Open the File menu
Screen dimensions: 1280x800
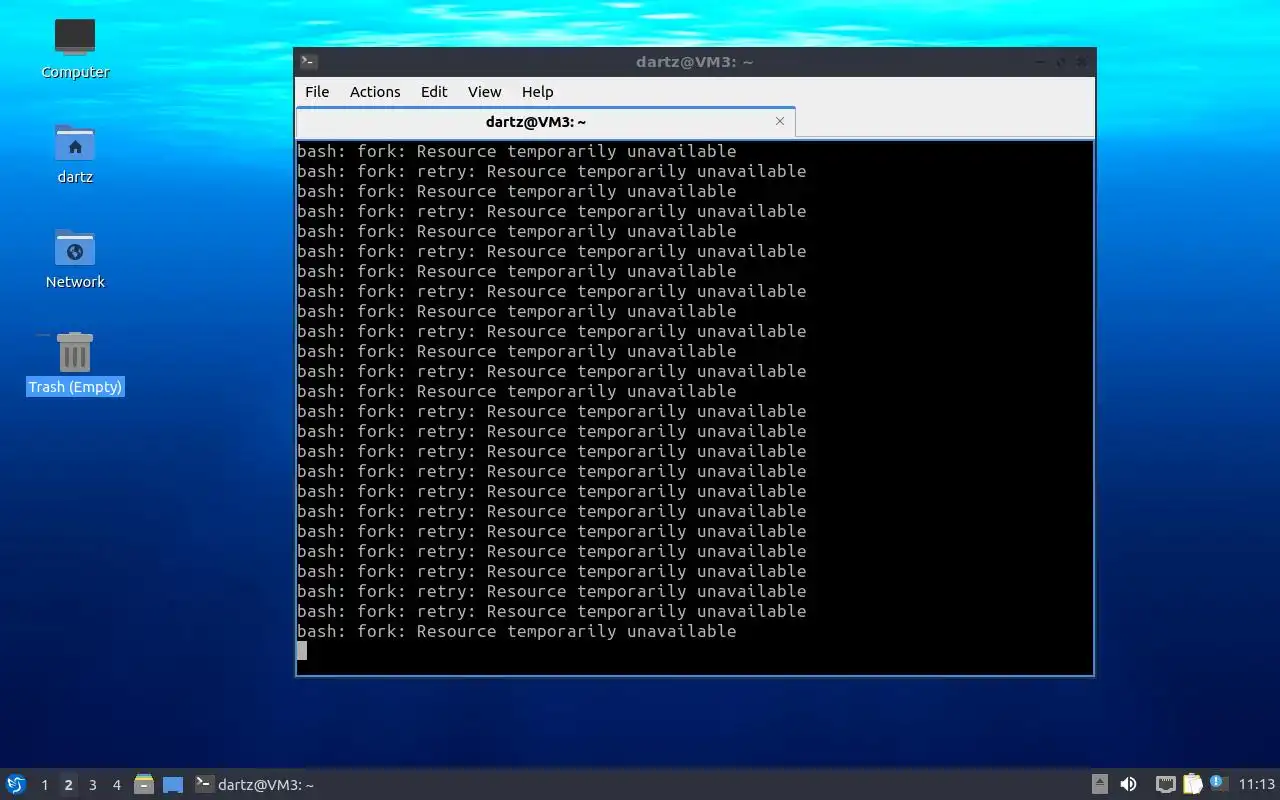click(x=317, y=92)
